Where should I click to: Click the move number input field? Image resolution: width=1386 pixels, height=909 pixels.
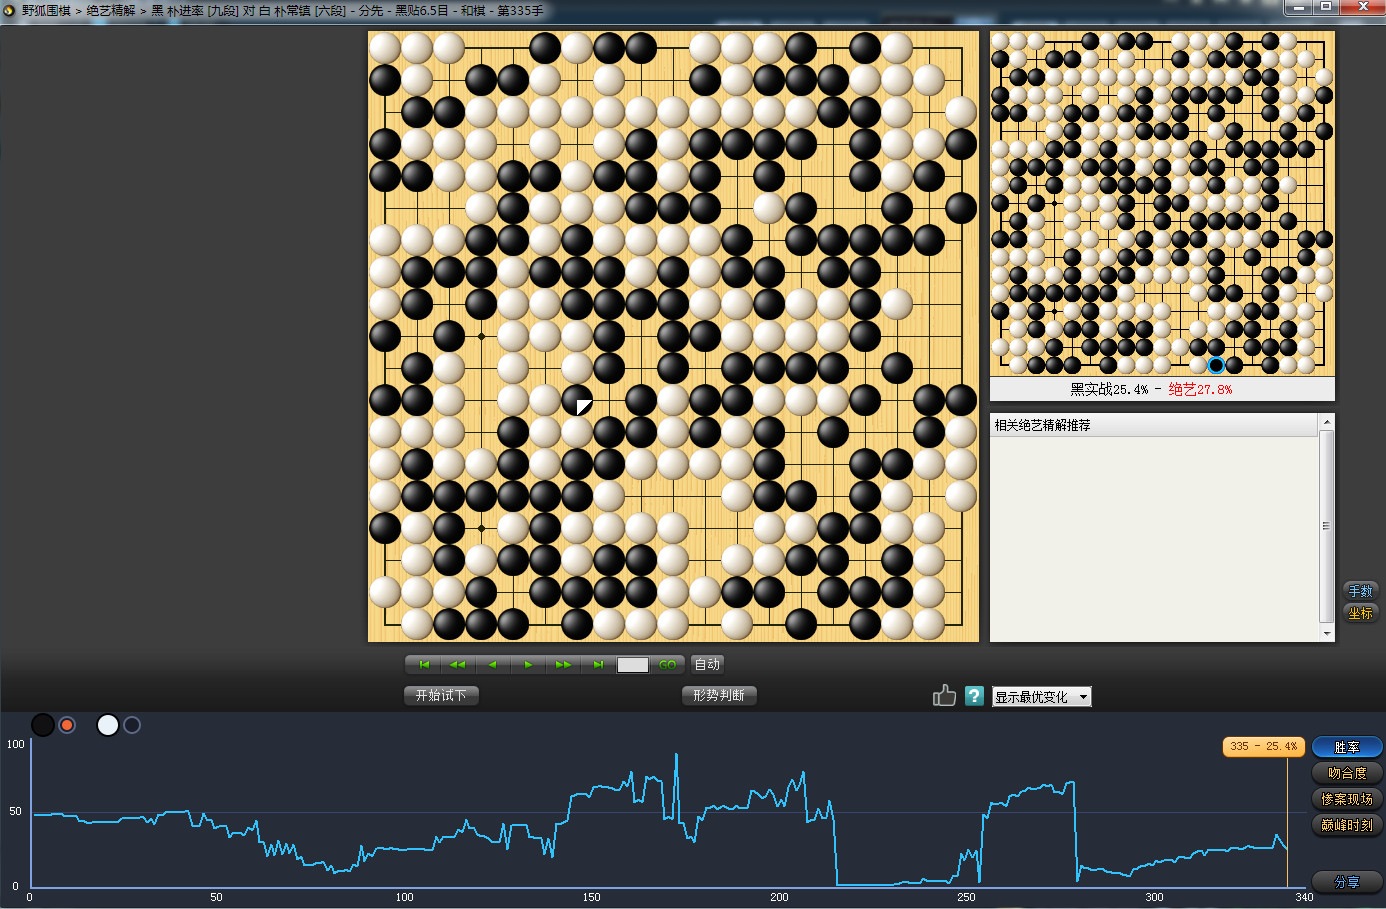632,665
